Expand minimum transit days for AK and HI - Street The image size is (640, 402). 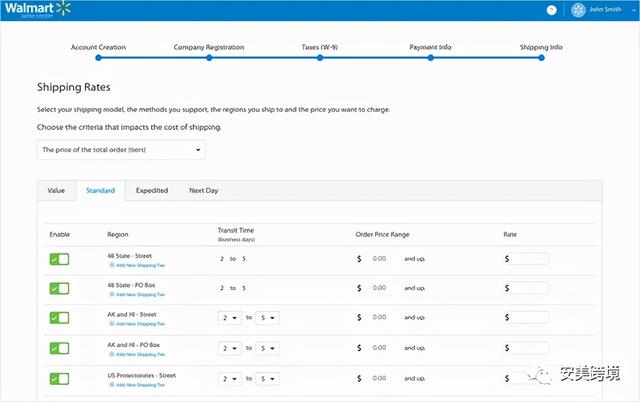228,319
